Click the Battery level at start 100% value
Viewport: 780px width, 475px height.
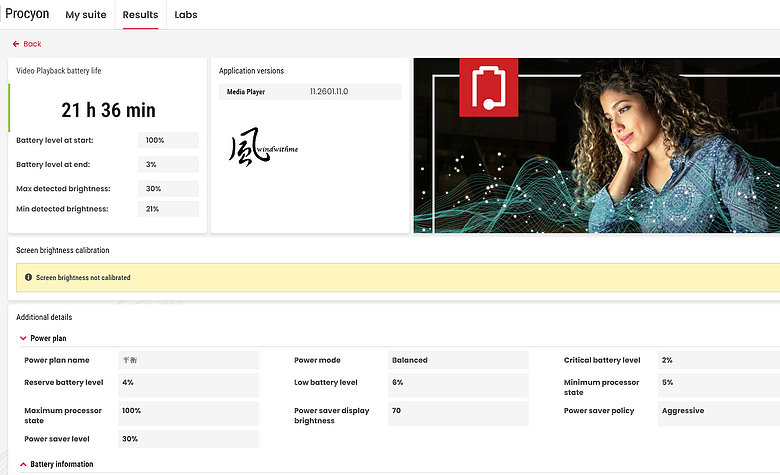point(168,140)
